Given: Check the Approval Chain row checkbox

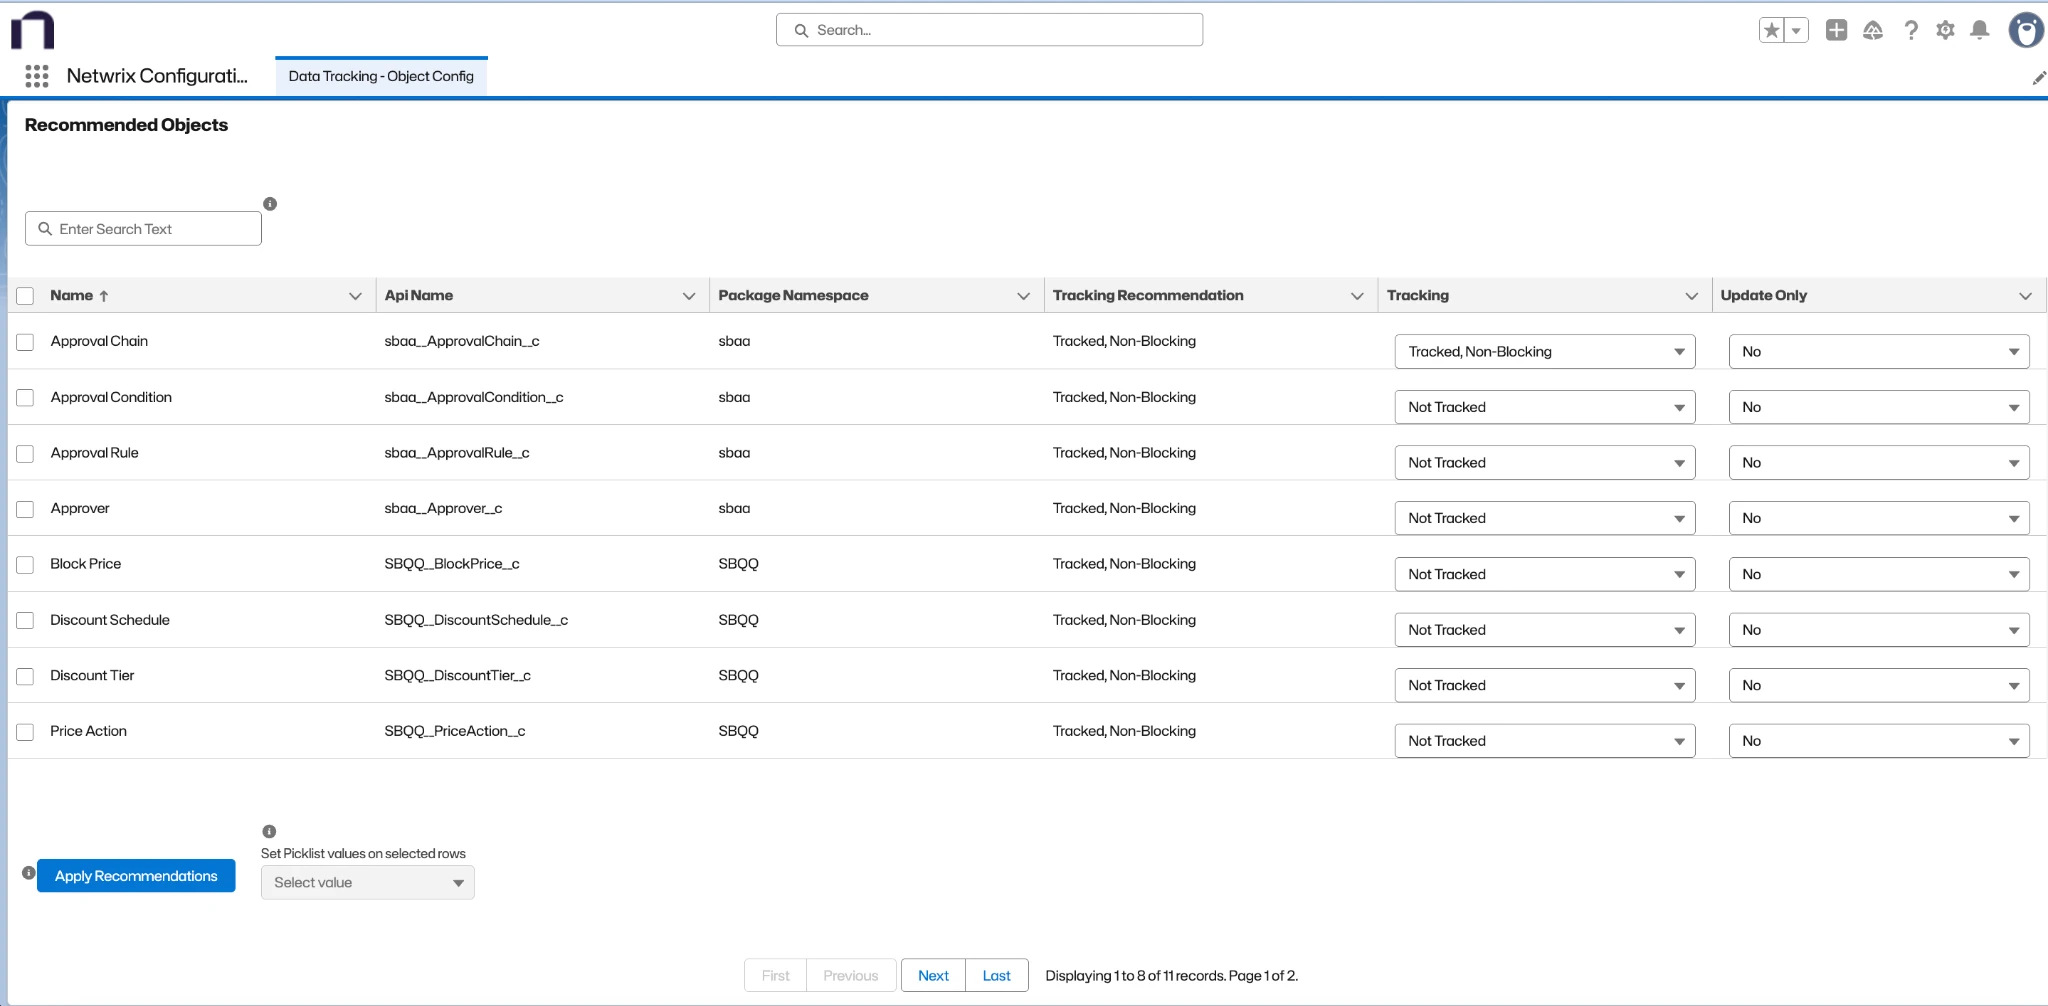Looking at the screenshot, I should (25, 341).
